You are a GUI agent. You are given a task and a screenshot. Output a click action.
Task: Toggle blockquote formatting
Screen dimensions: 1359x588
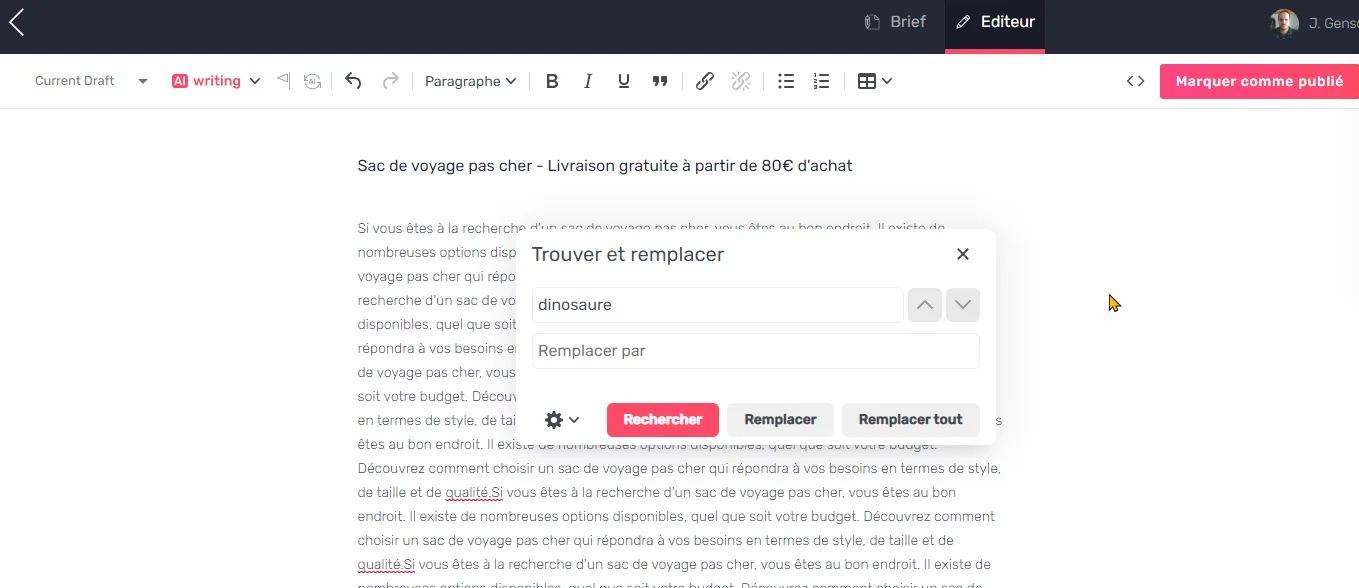tap(660, 81)
